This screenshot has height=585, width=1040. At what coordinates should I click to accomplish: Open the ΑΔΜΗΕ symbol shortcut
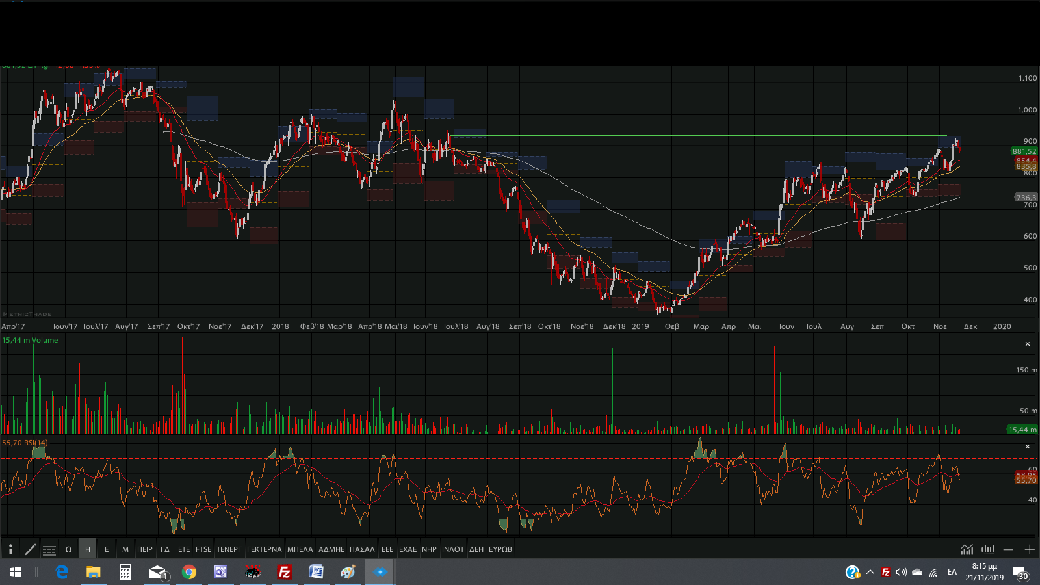pos(331,549)
